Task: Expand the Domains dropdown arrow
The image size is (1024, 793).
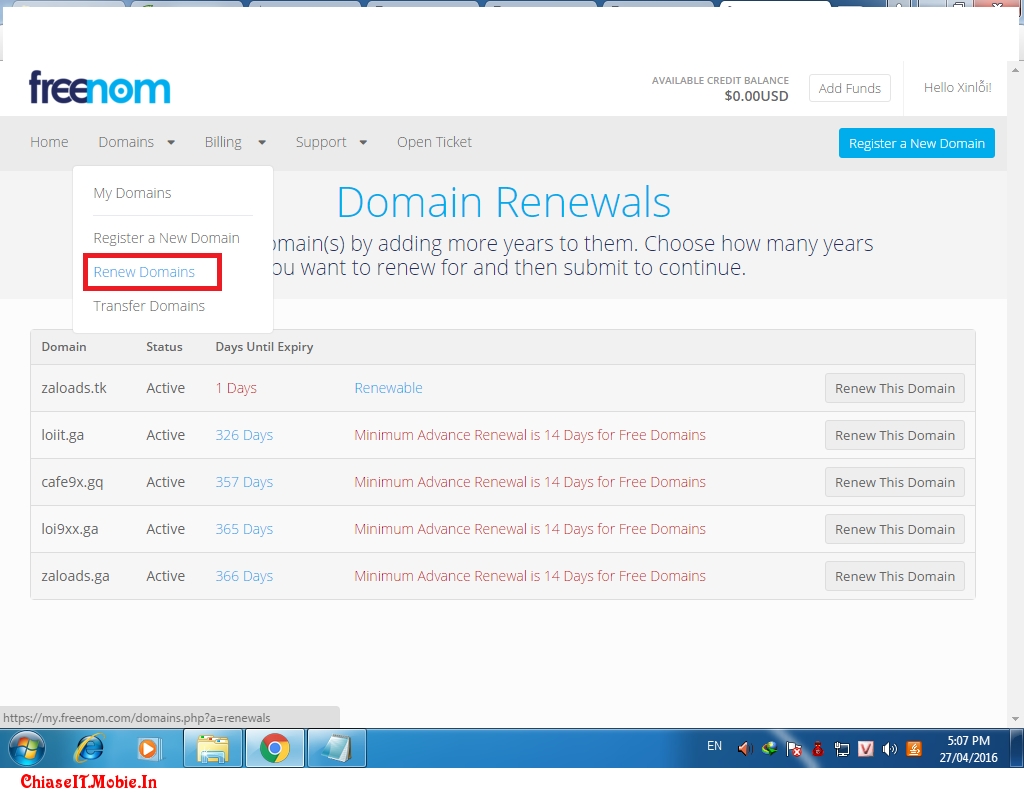Action: point(171,142)
